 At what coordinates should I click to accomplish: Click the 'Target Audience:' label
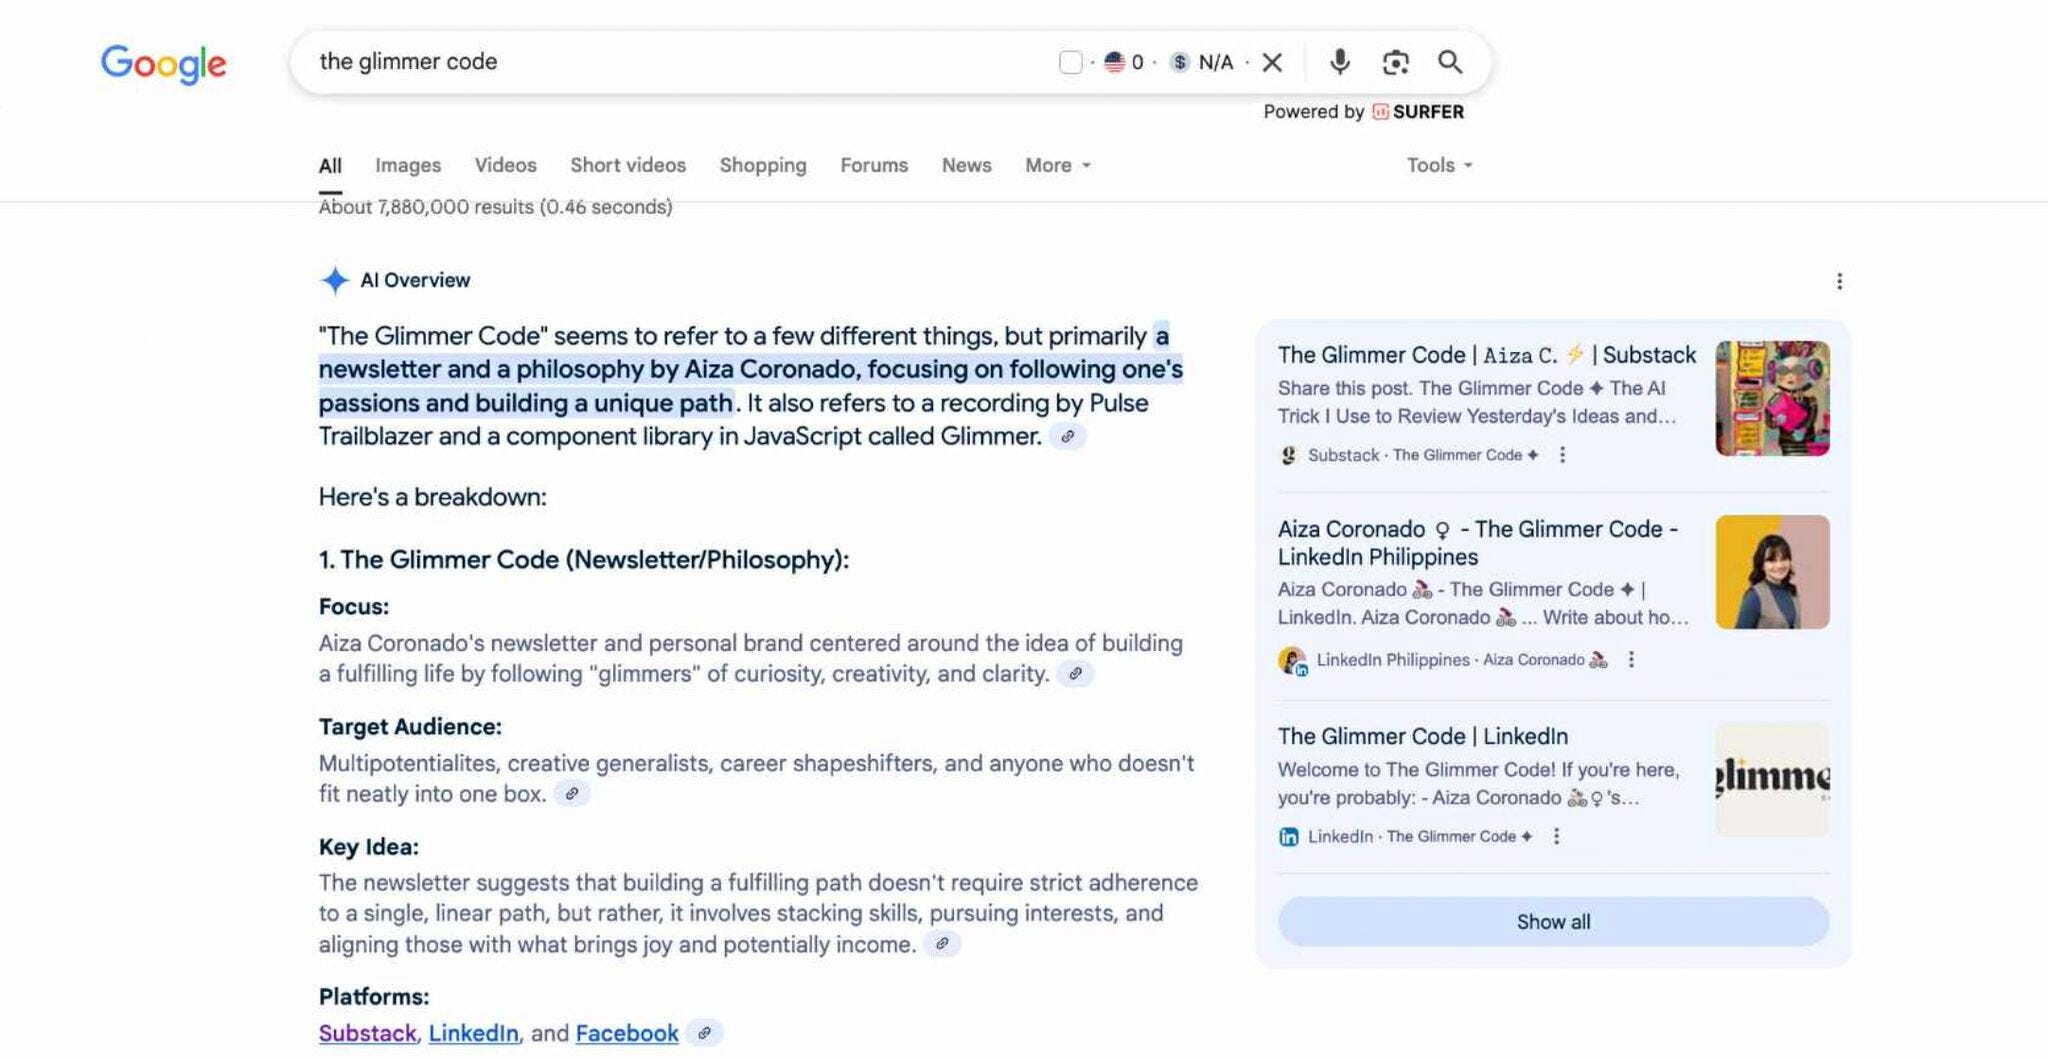click(x=410, y=727)
